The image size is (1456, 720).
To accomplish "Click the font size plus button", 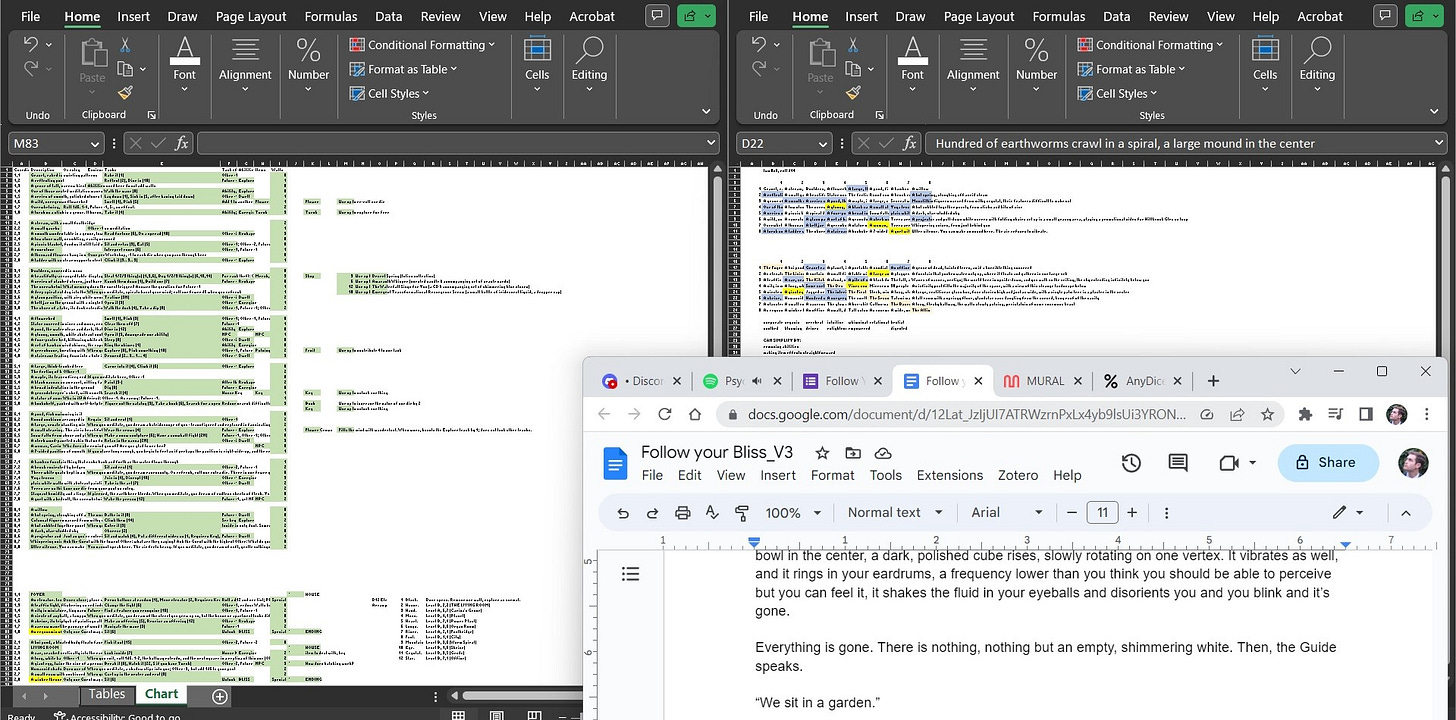I will [1132, 513].
